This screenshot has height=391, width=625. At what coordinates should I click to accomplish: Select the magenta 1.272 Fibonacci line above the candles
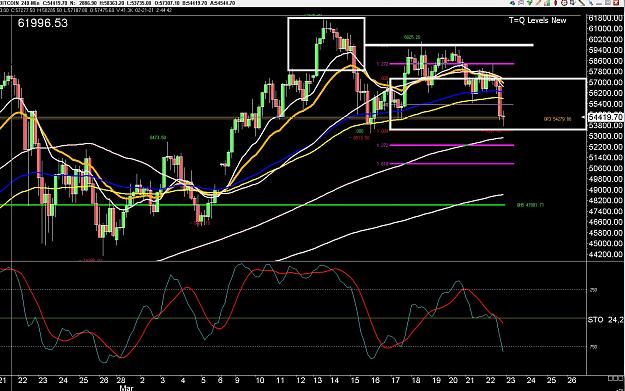tap(452, 63)
